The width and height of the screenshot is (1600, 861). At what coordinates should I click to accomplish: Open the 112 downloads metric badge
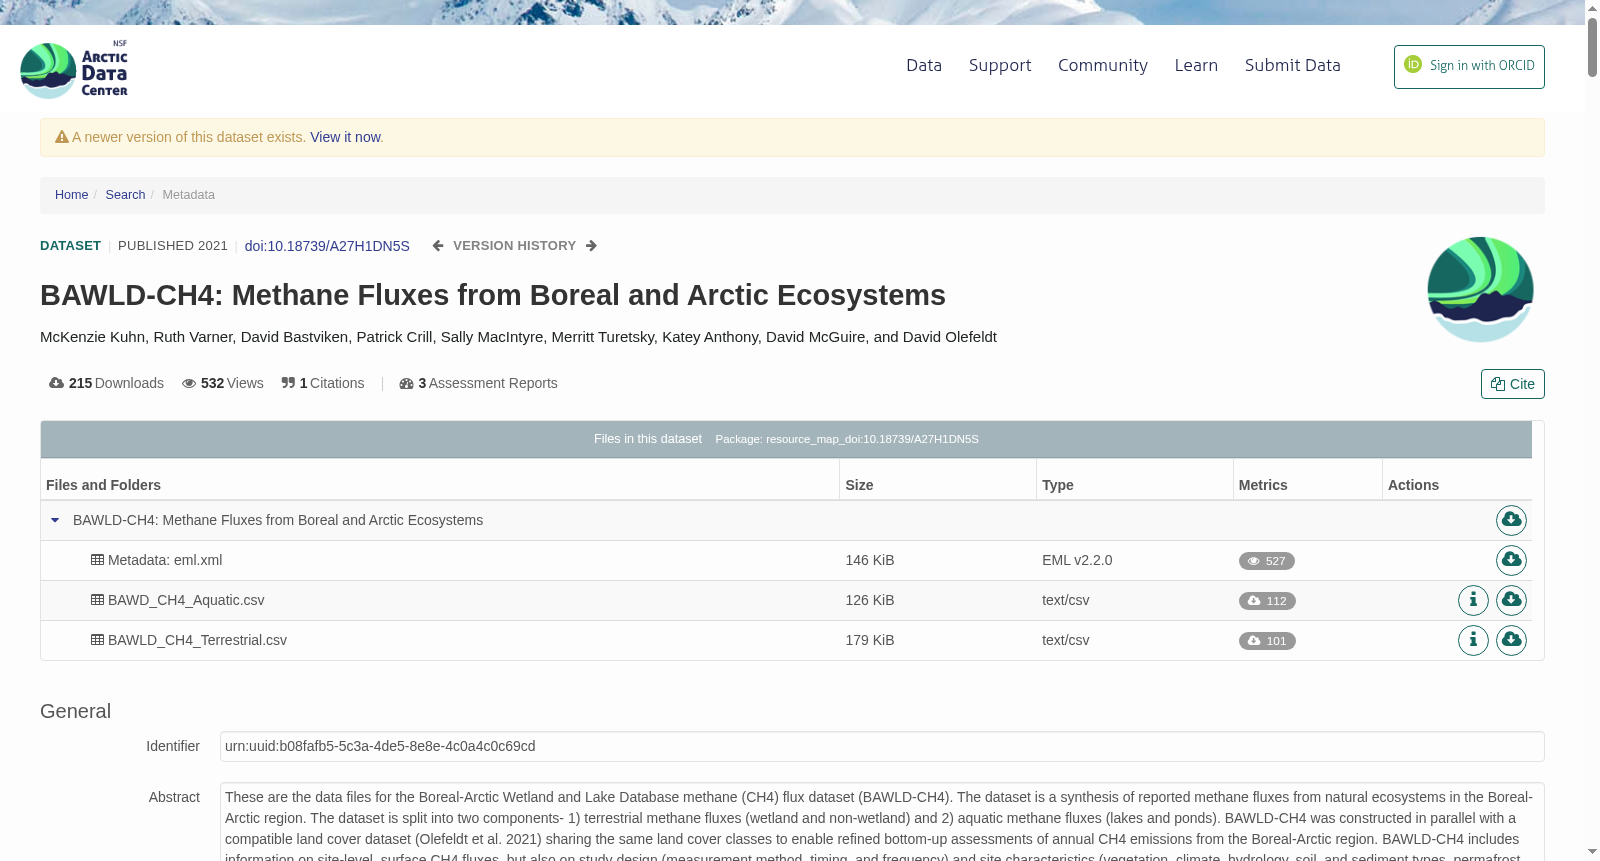[x=1267, y=601]
